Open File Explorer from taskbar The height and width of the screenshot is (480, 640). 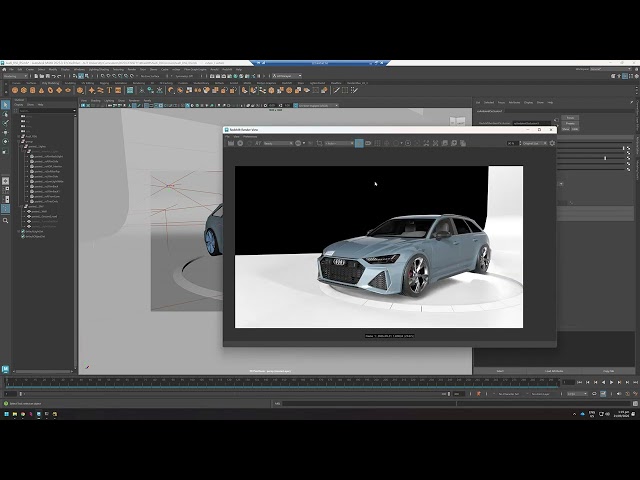(x=15, y=414)
